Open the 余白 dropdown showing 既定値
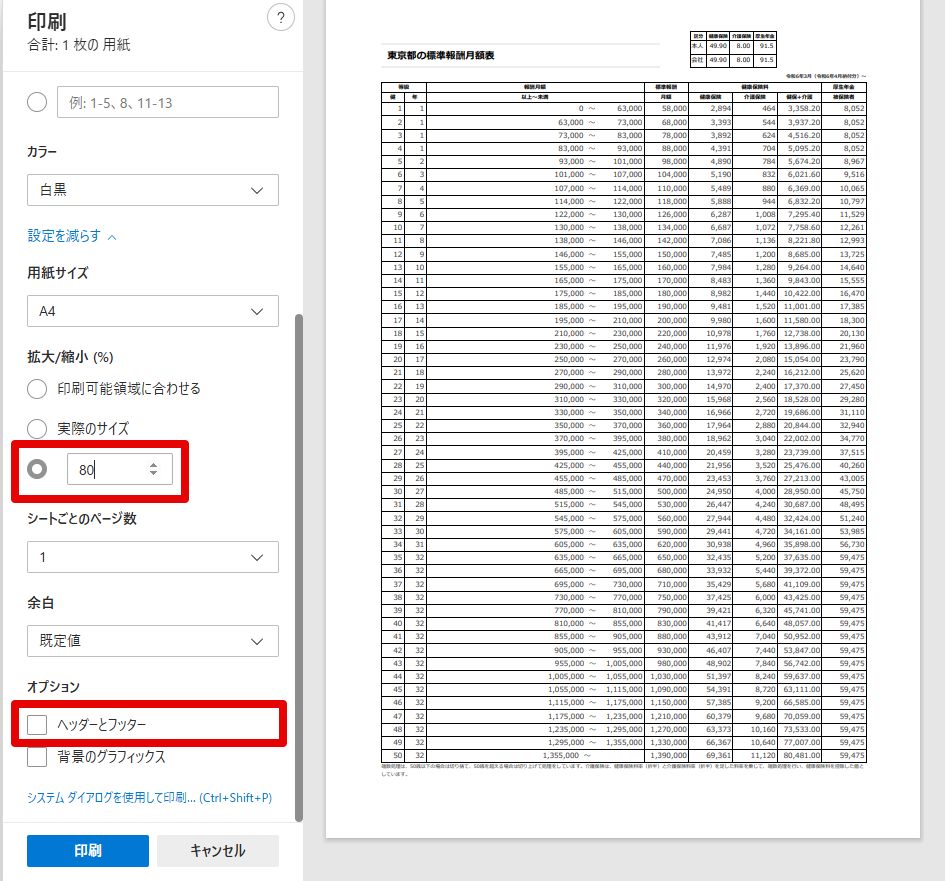The height and width of the screenshot is (881, 945). 152,641
